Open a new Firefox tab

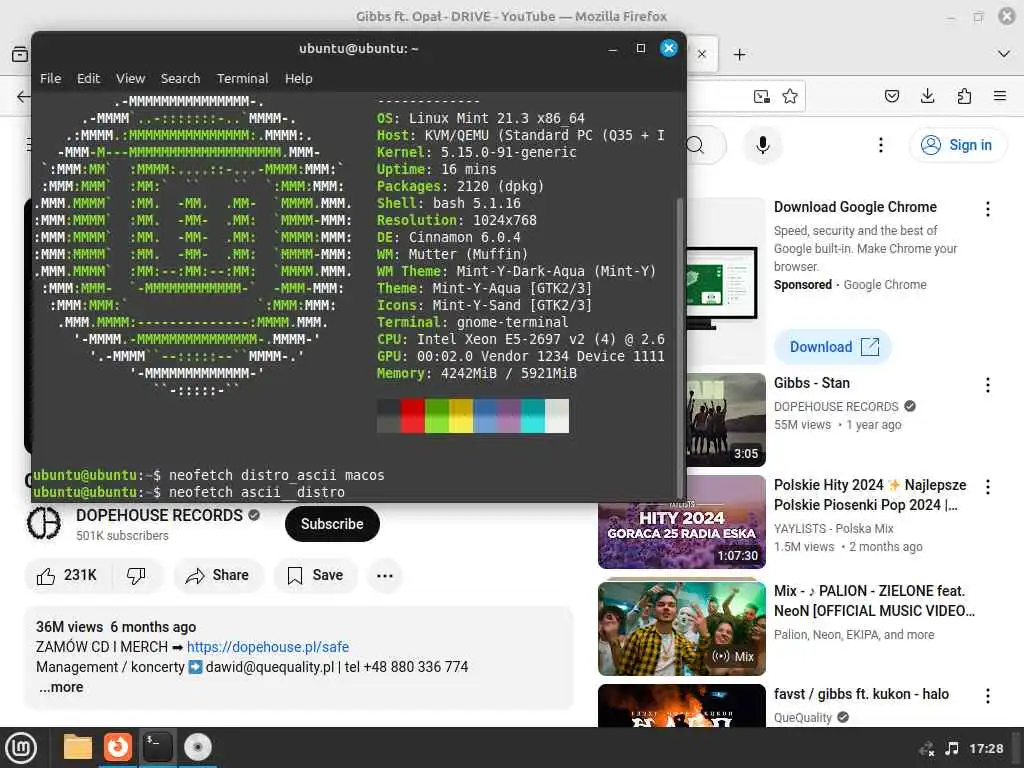point(739,54)
